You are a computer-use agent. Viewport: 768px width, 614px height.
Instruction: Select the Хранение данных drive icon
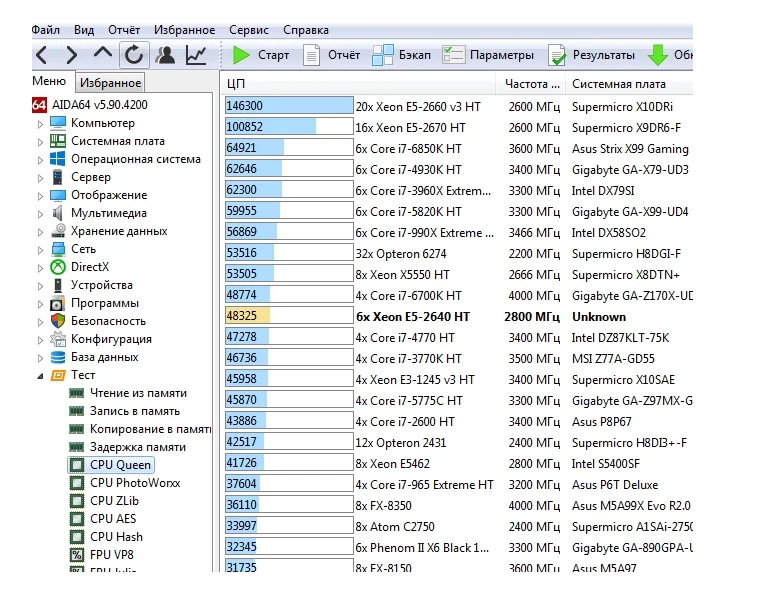pyautogui.click(x=58, y=231)
